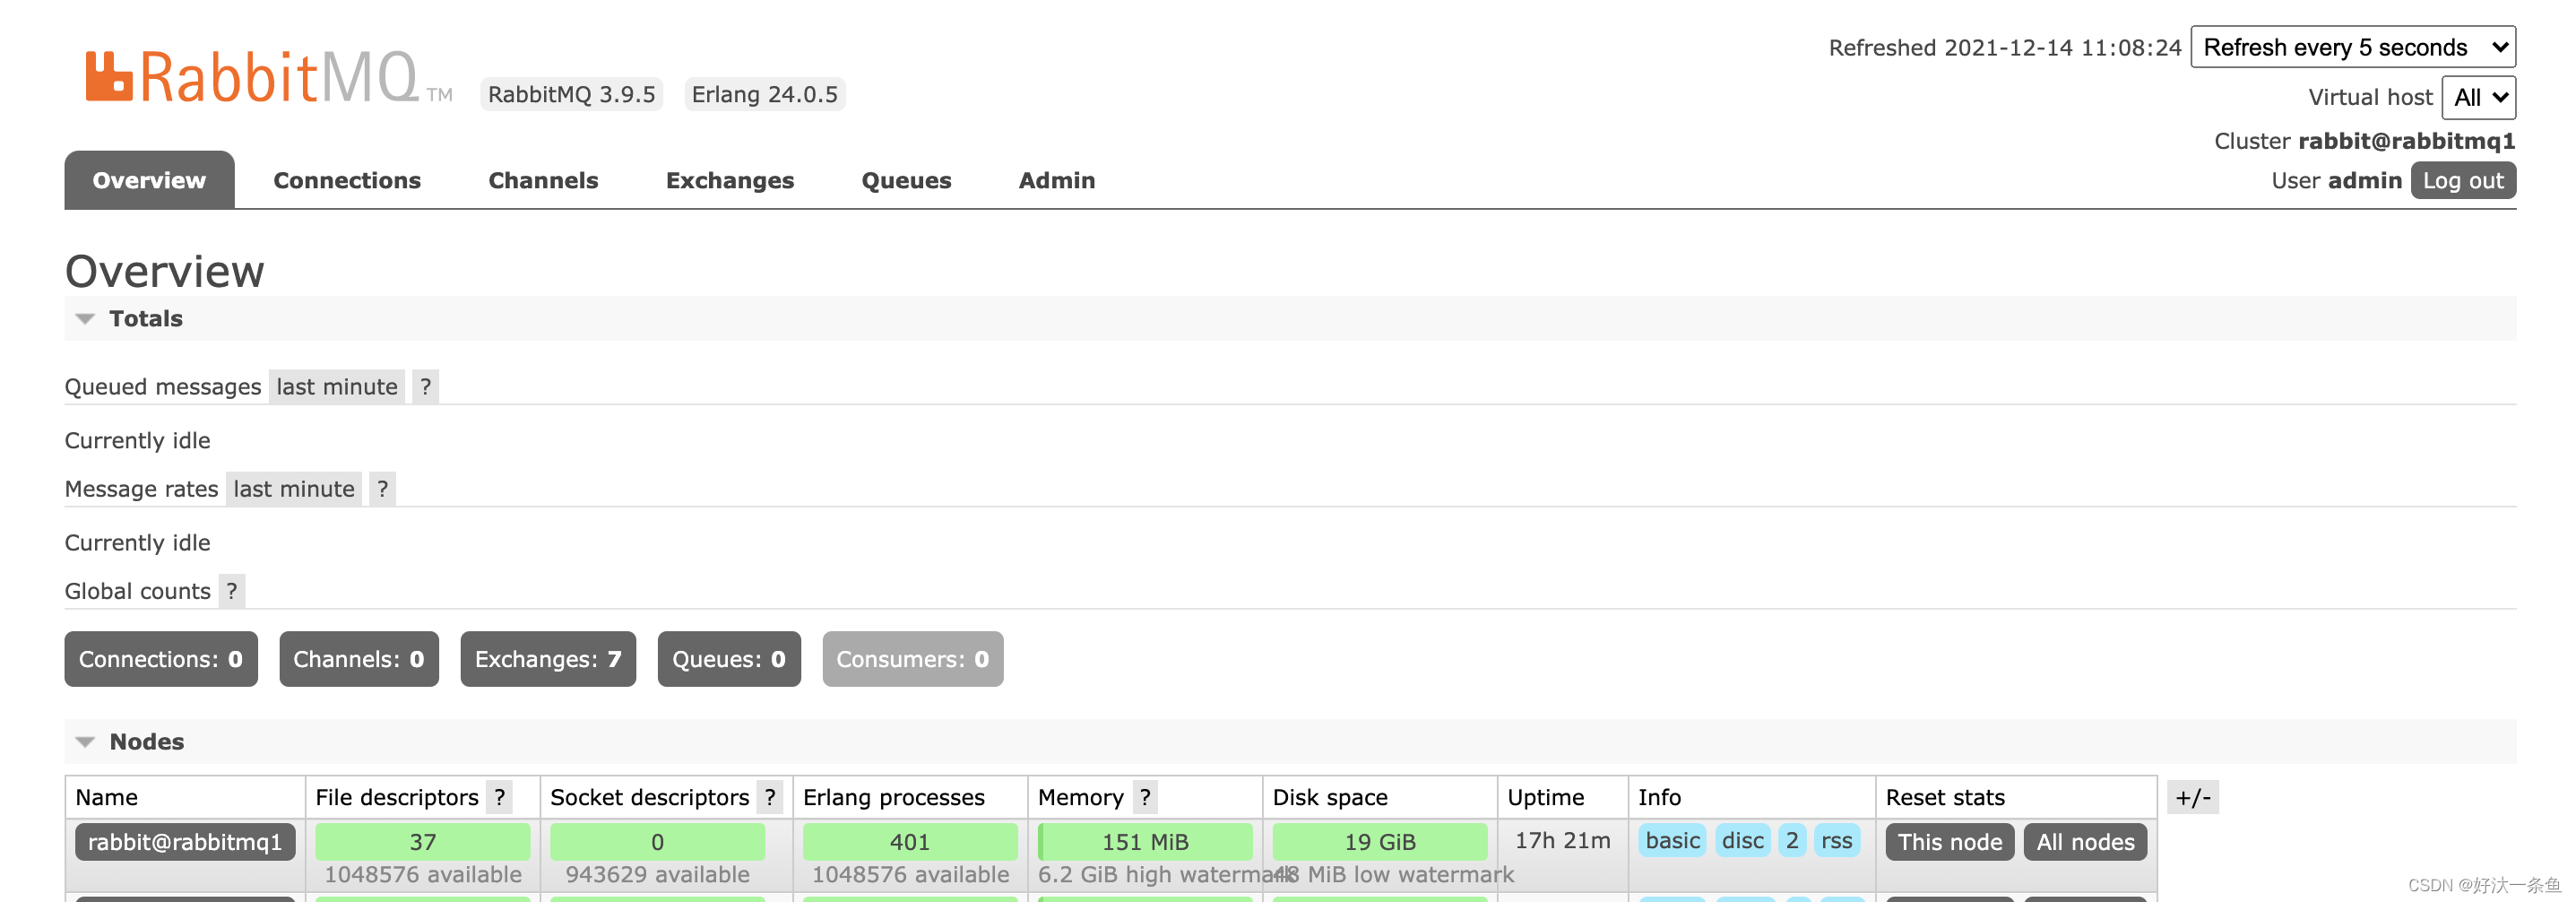Click cluster name rabbit@rabbitmq1
This screenshot has width=2576, height=902.
(x=2407, y=141)
